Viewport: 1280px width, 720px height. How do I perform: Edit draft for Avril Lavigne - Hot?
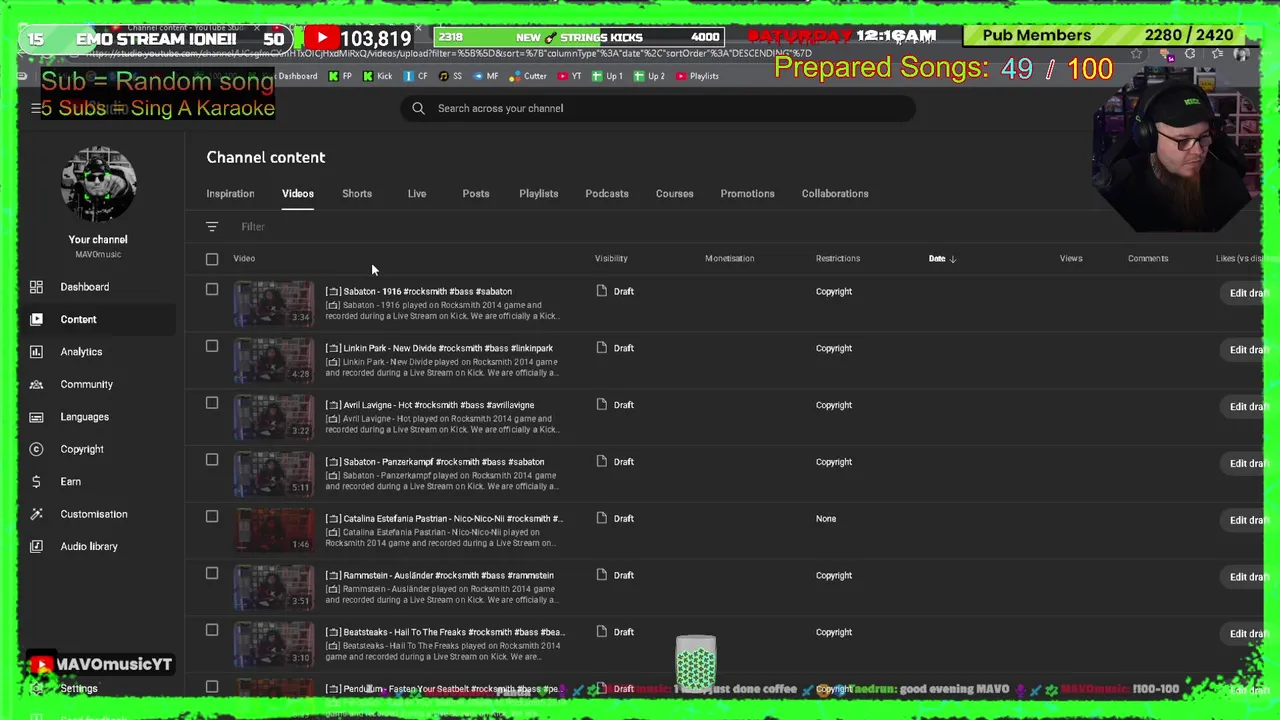(1246, 407)
